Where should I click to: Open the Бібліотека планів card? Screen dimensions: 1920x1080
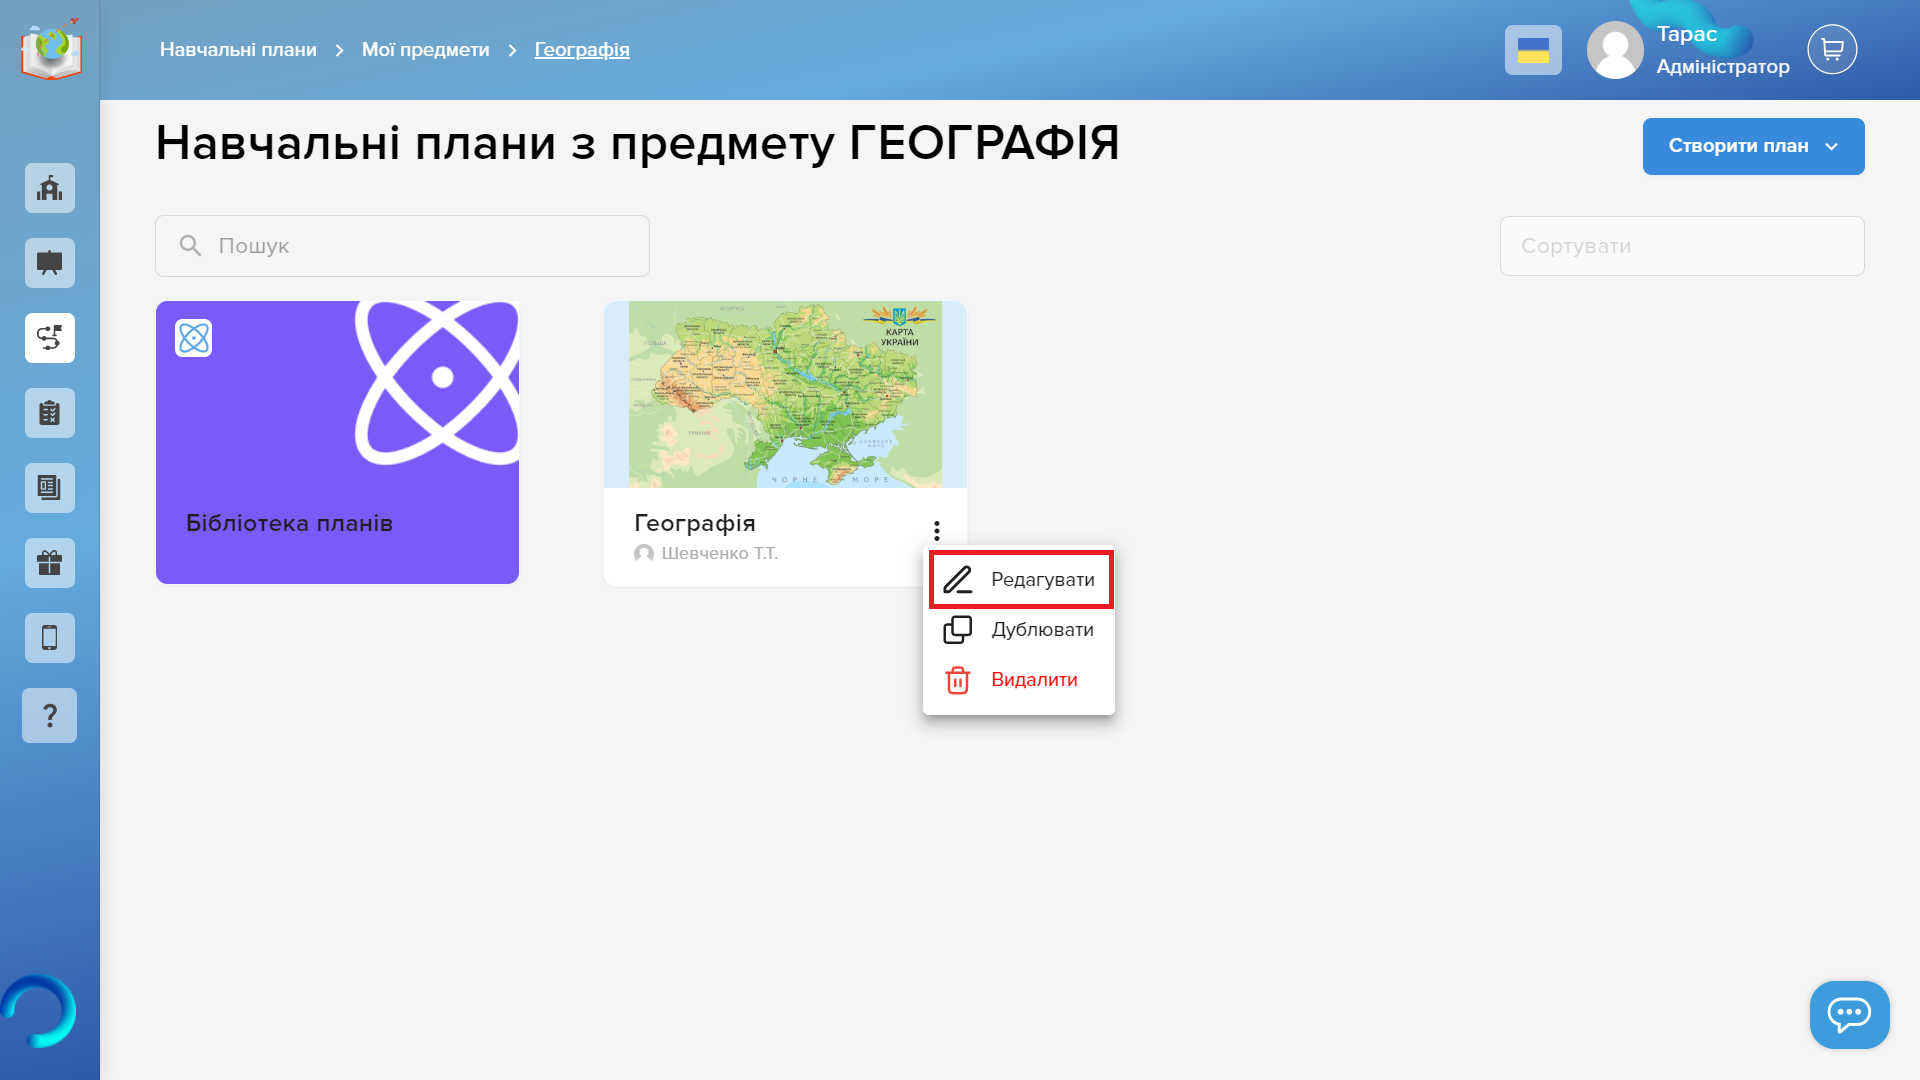[337, 442]
